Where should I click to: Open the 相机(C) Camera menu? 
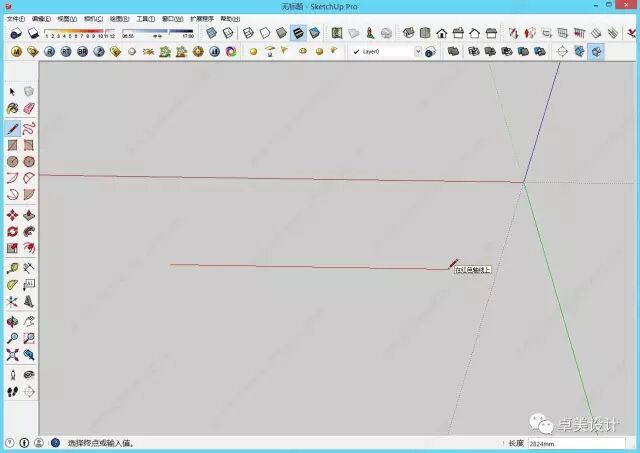tap(93, 19)
